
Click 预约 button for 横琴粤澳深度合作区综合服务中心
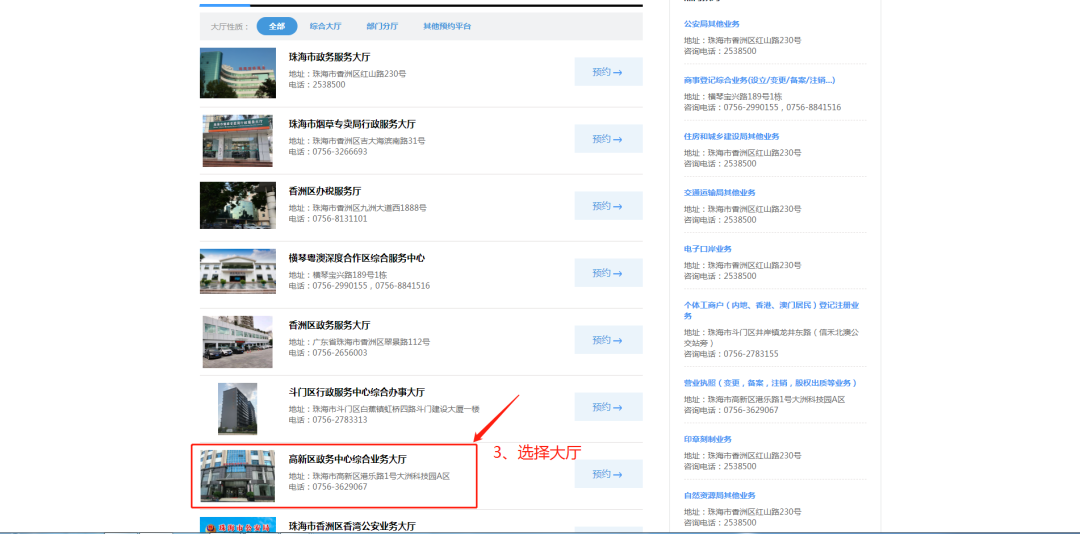point(608,273)
